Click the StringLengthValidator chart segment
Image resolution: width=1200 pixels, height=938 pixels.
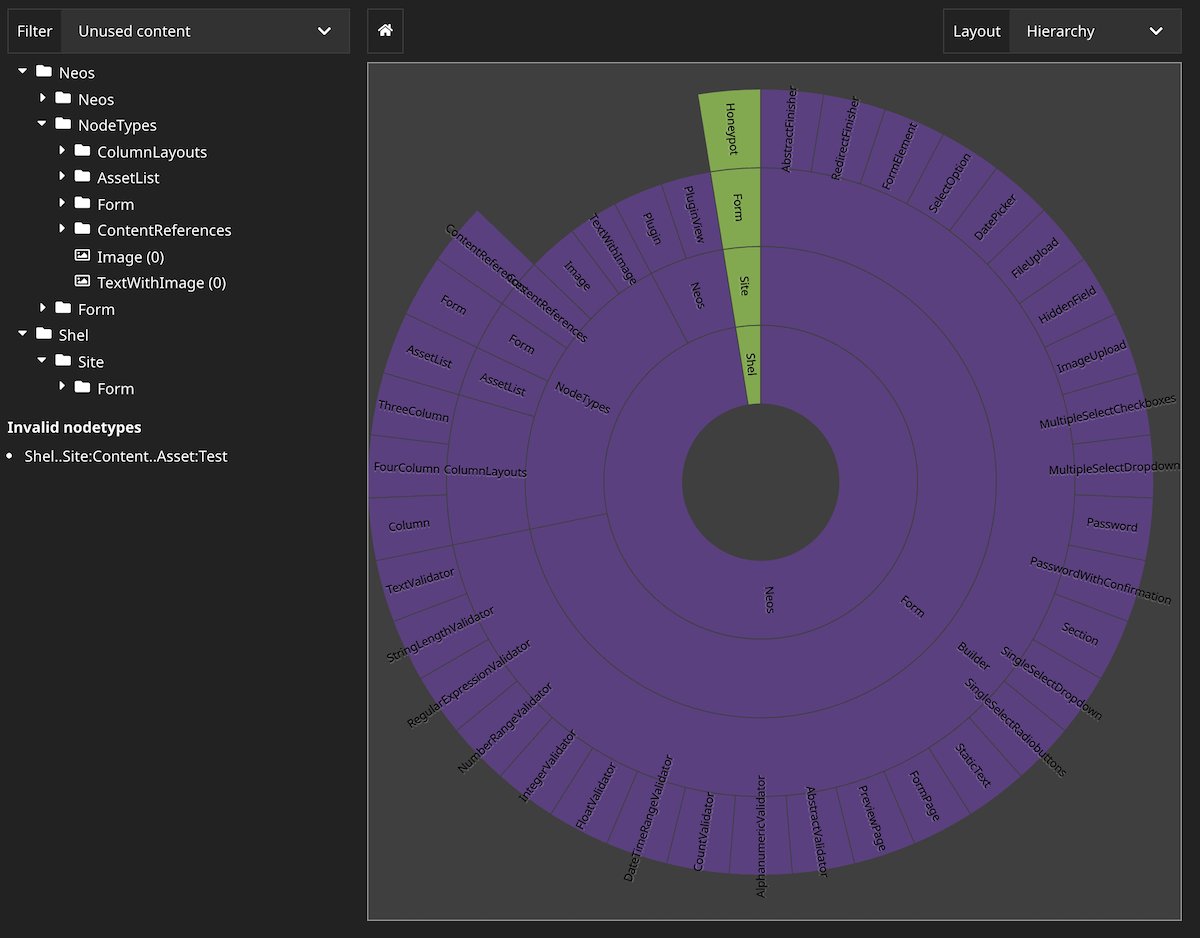click(x=441, y=634)
